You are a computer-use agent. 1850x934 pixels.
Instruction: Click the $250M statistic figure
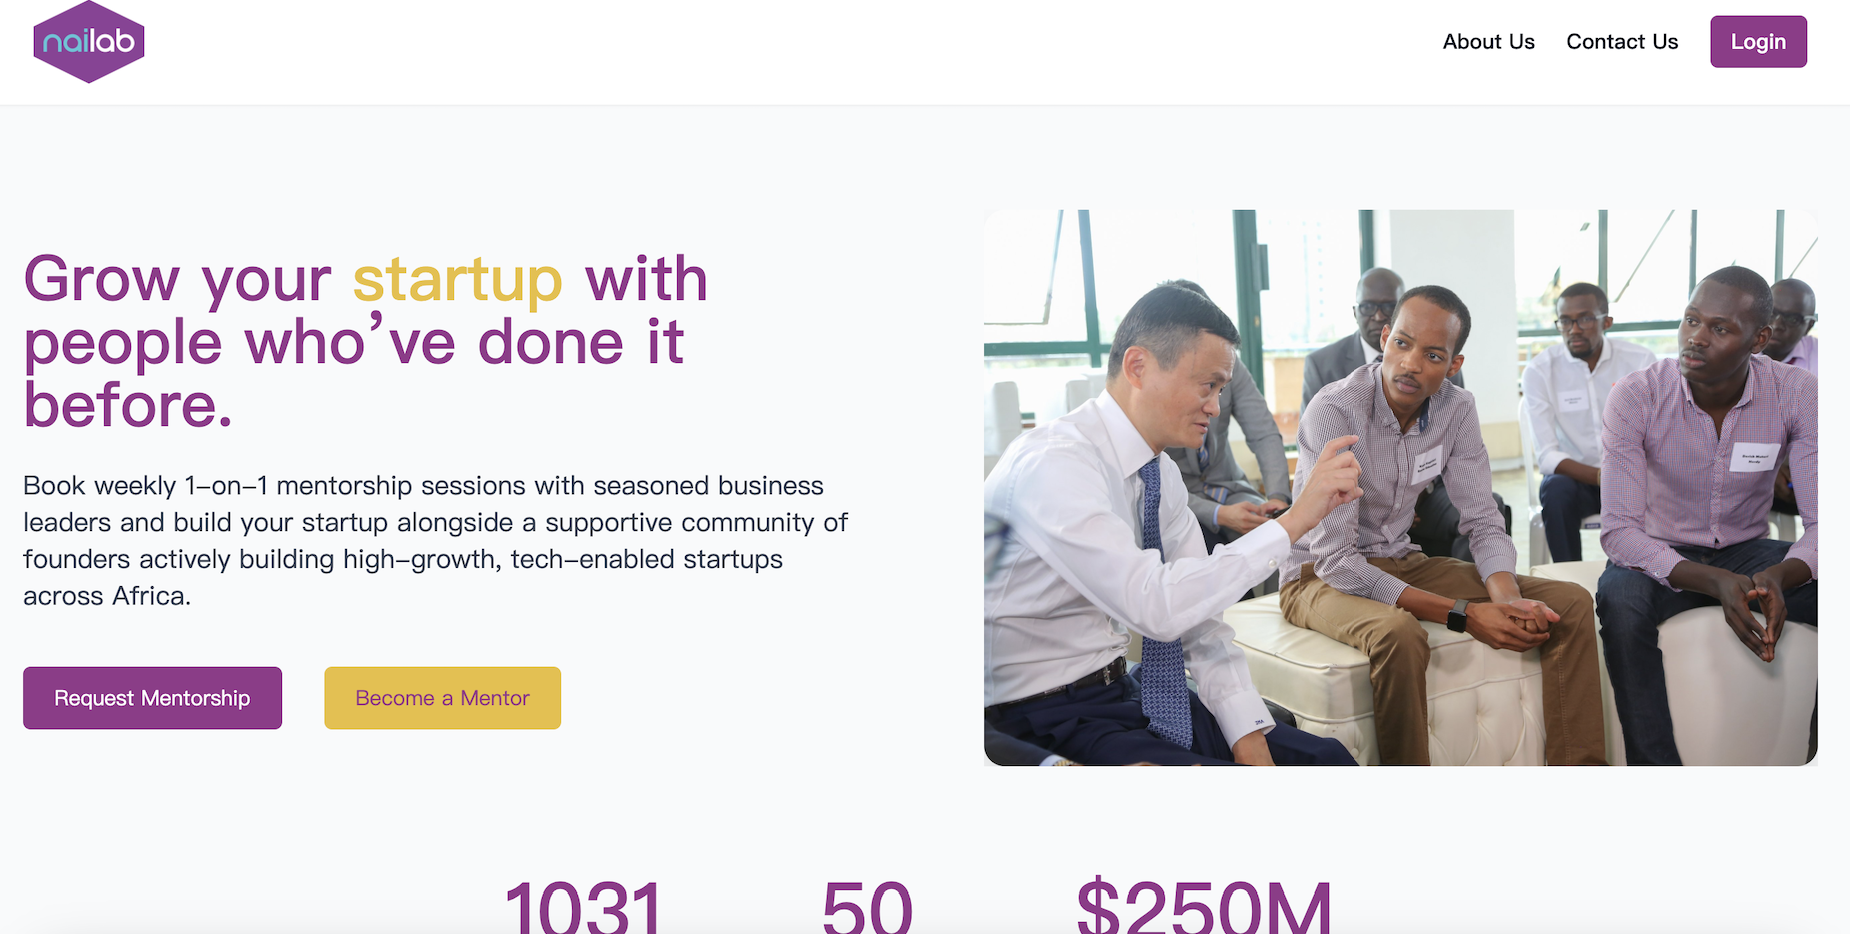pos(1204,906)
